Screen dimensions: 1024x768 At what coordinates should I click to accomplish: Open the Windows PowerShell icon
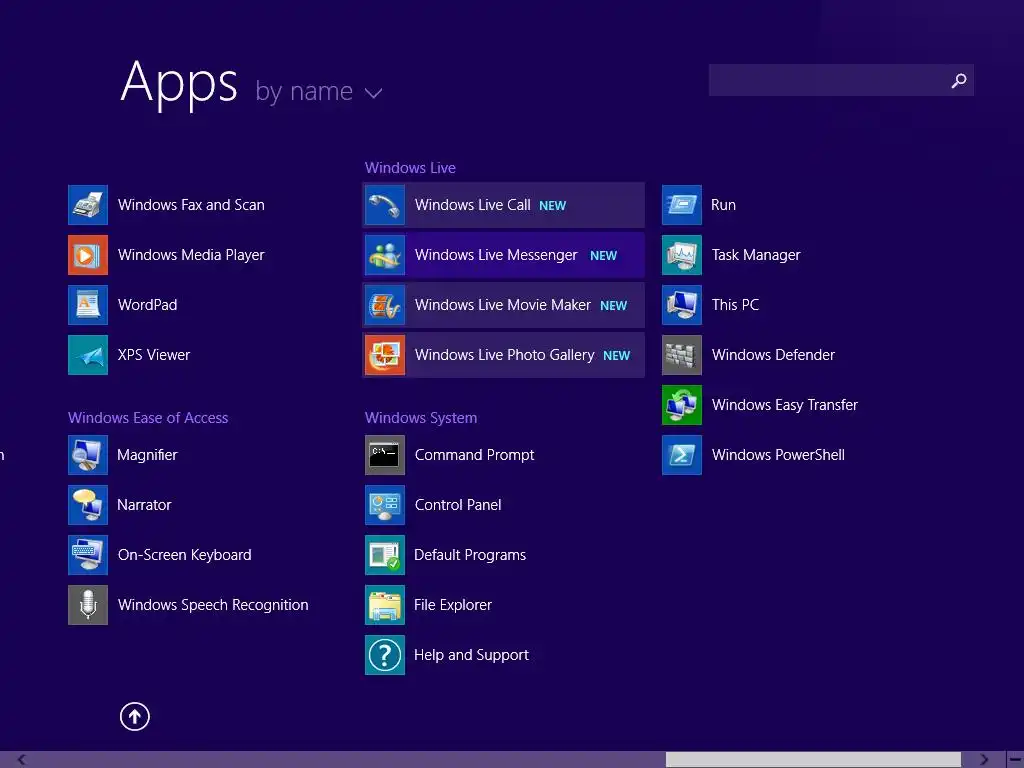[x=682, y=455]
